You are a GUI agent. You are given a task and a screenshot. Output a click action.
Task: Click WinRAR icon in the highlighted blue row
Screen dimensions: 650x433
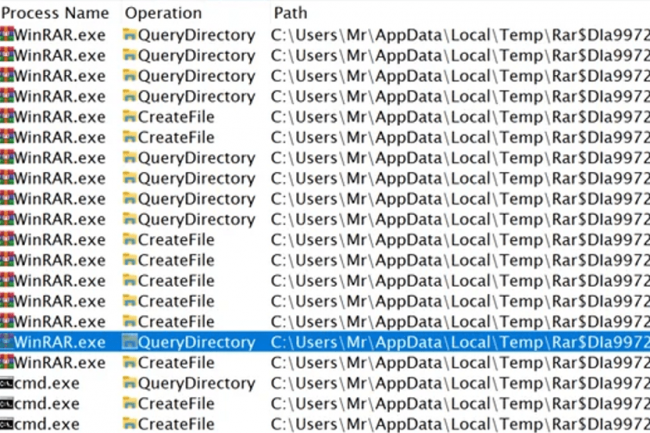[7, 342]
